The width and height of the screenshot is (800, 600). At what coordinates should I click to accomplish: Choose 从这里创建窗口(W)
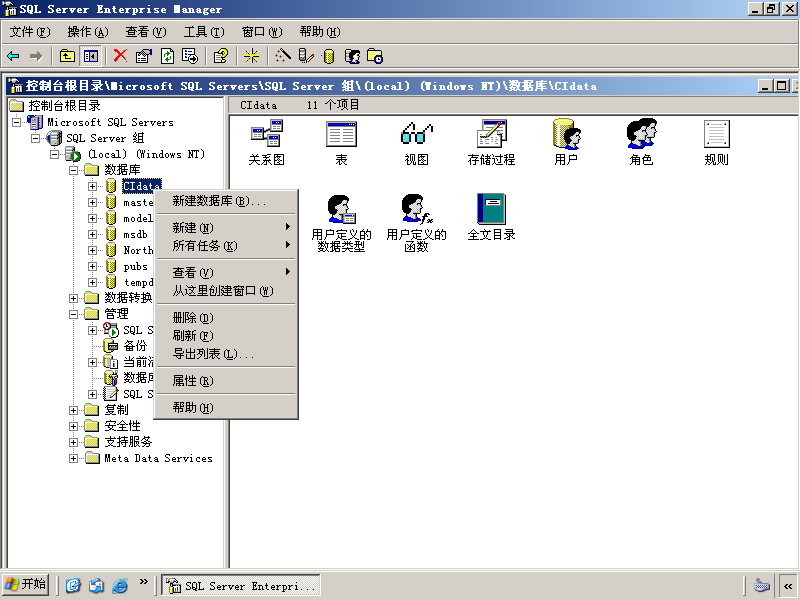click(226, 291)
